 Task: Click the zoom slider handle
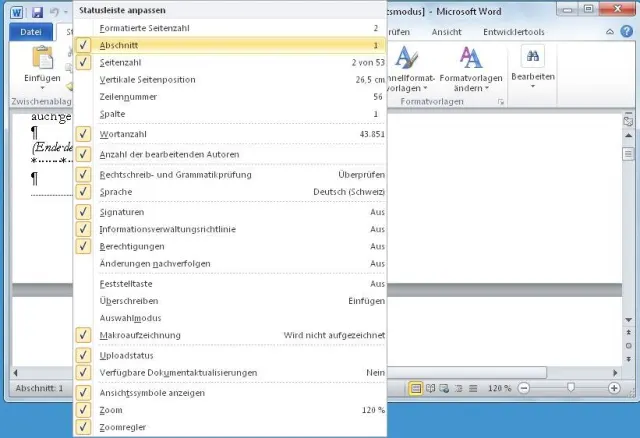571,388
